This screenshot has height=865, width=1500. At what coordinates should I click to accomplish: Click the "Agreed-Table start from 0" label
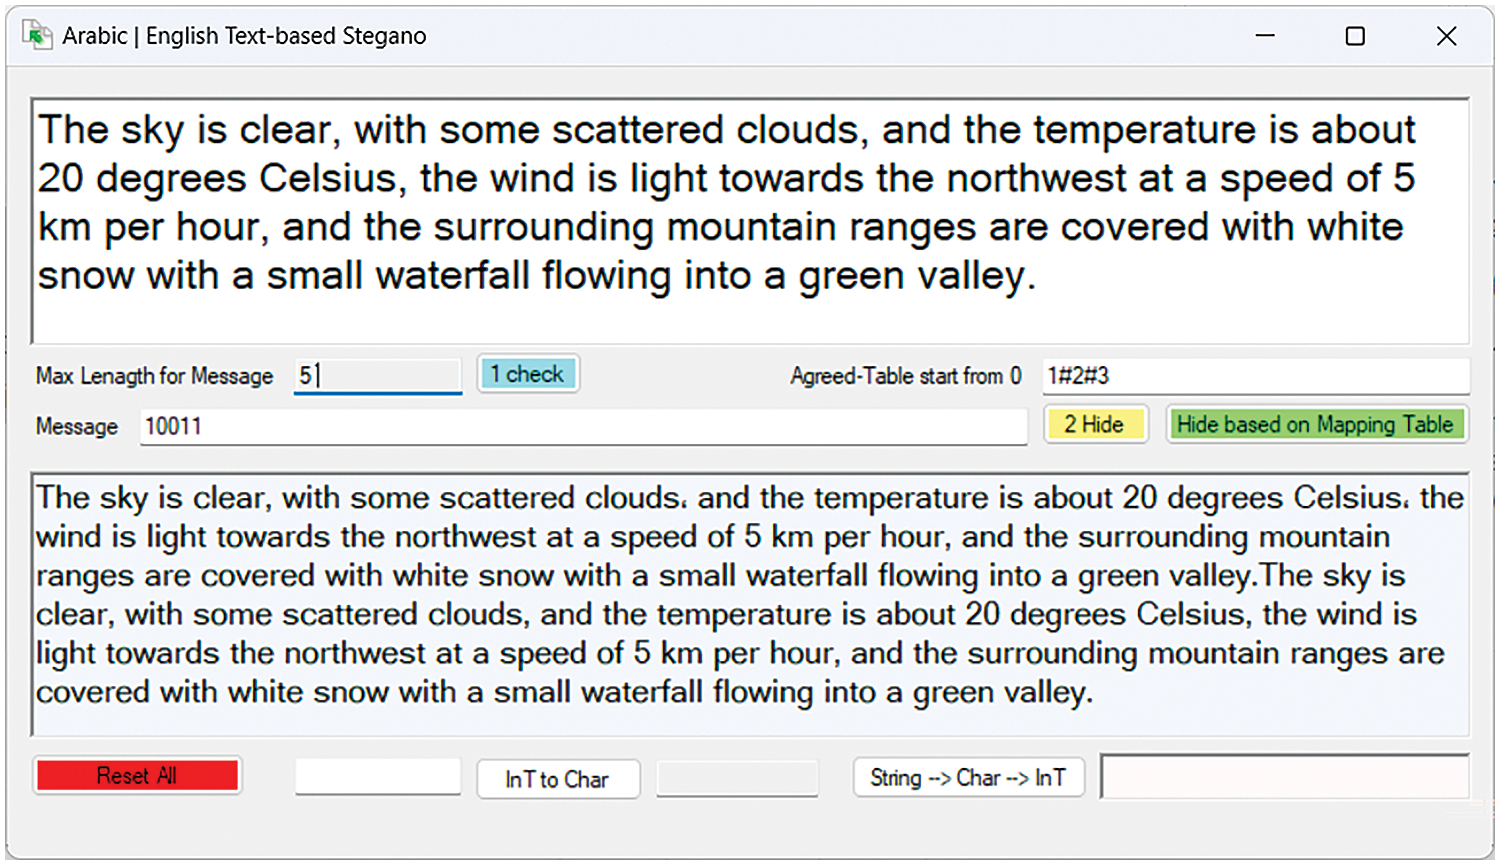tap(905, 376)
